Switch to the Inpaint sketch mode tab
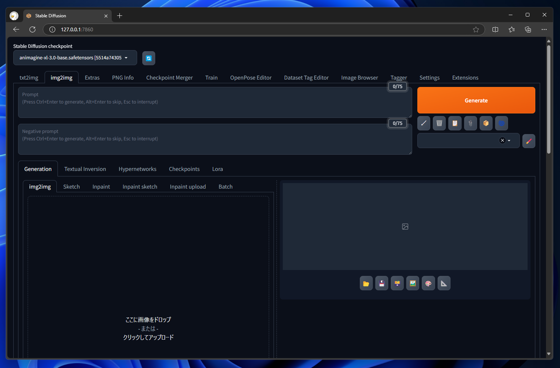Image resolution: width=560 pixels, height=368 pixels. pos(140,187)
